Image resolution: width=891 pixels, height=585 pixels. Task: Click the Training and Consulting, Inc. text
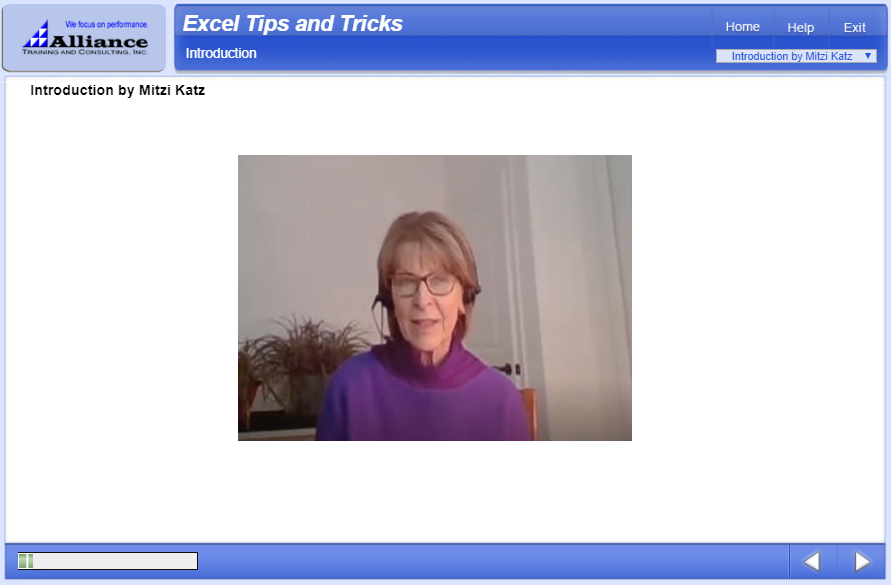(85, 52)
